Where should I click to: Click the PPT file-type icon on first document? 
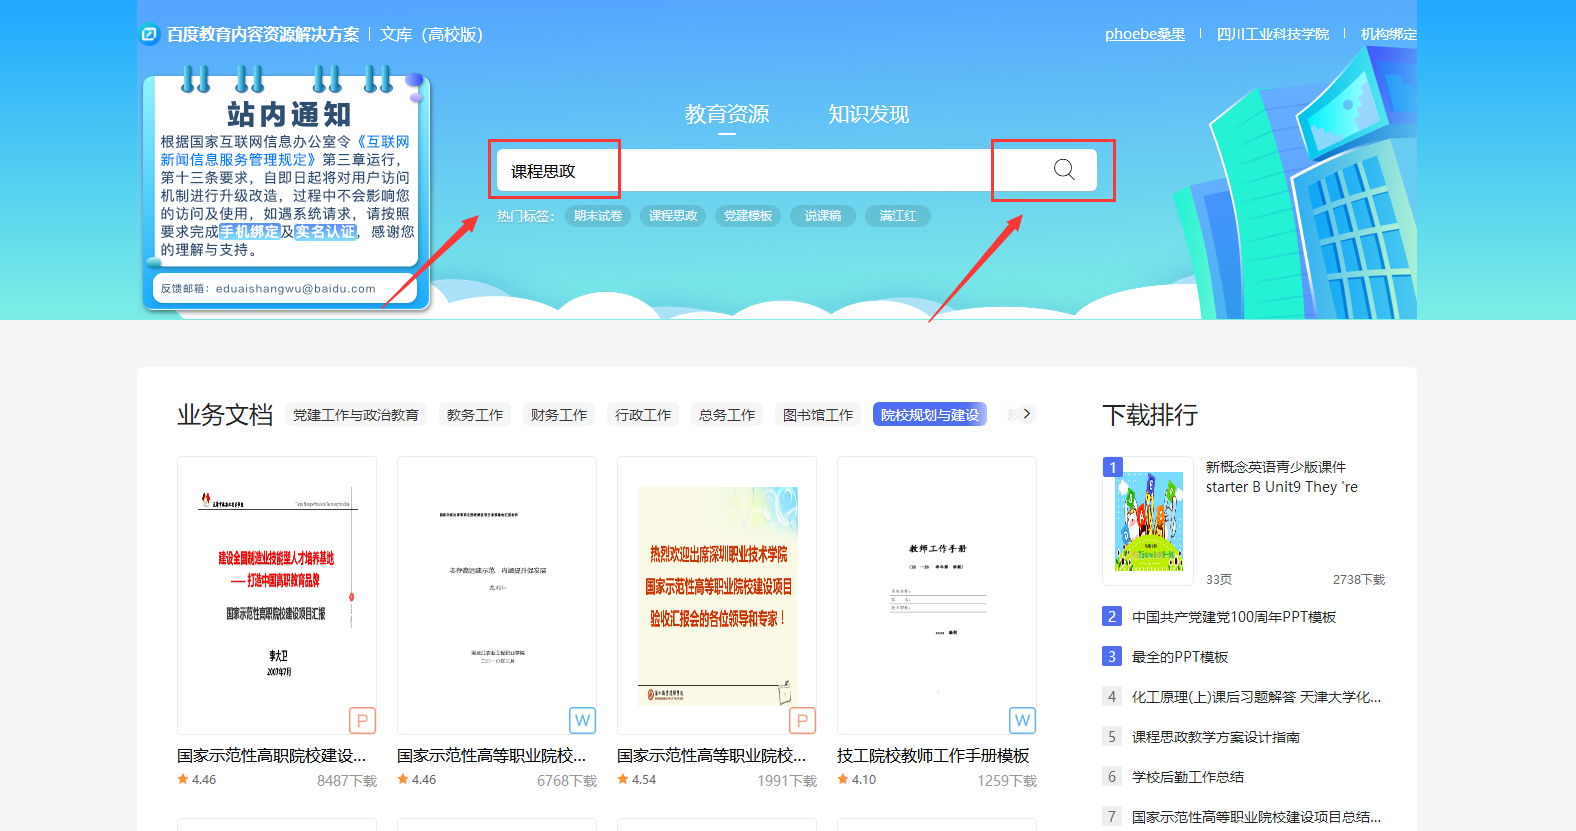[362, 720]
